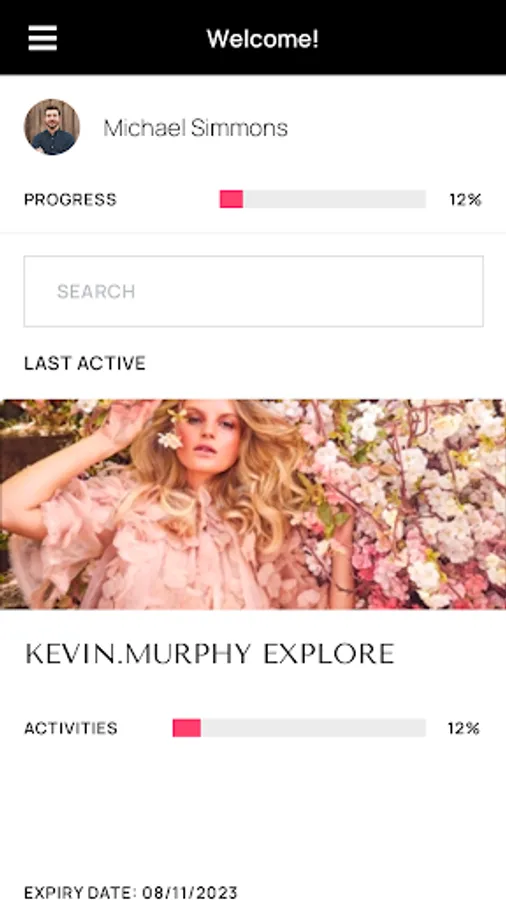Image resolution: width=506 pixels, height=900 pixels.
Task: Open the KEVIN.MURPHY EXPLORE course title
Action: [210, 654]
